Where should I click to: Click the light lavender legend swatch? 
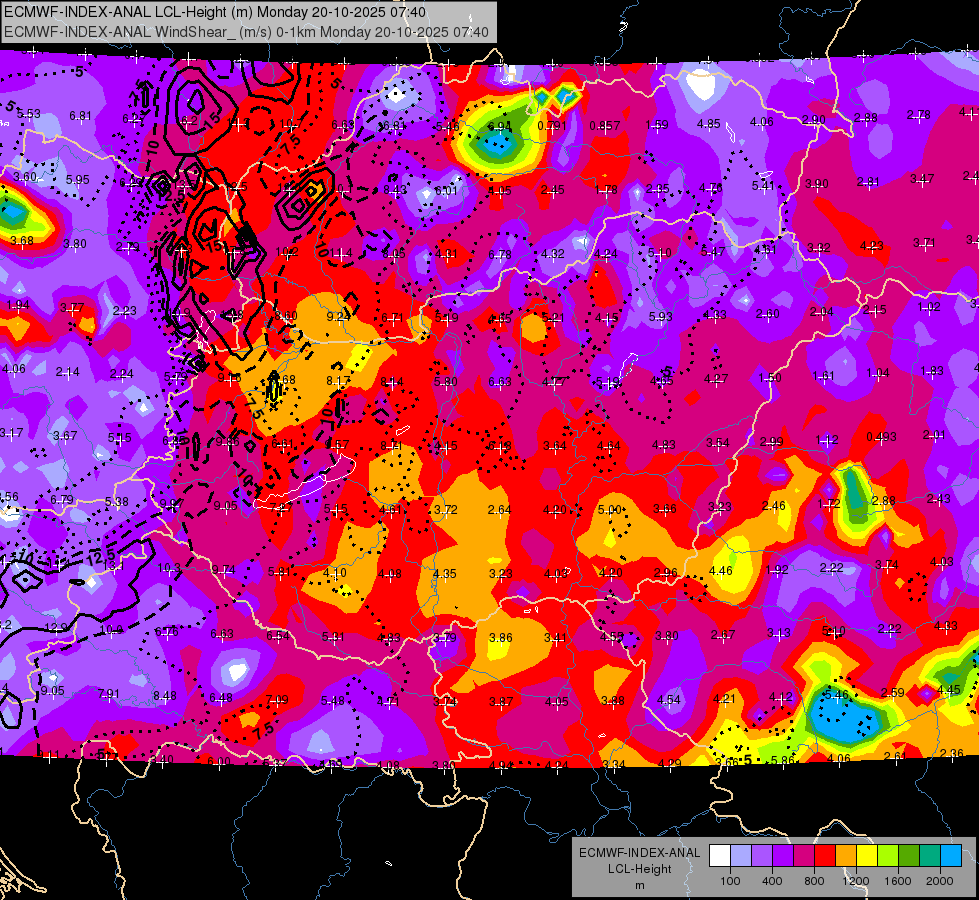741,855
